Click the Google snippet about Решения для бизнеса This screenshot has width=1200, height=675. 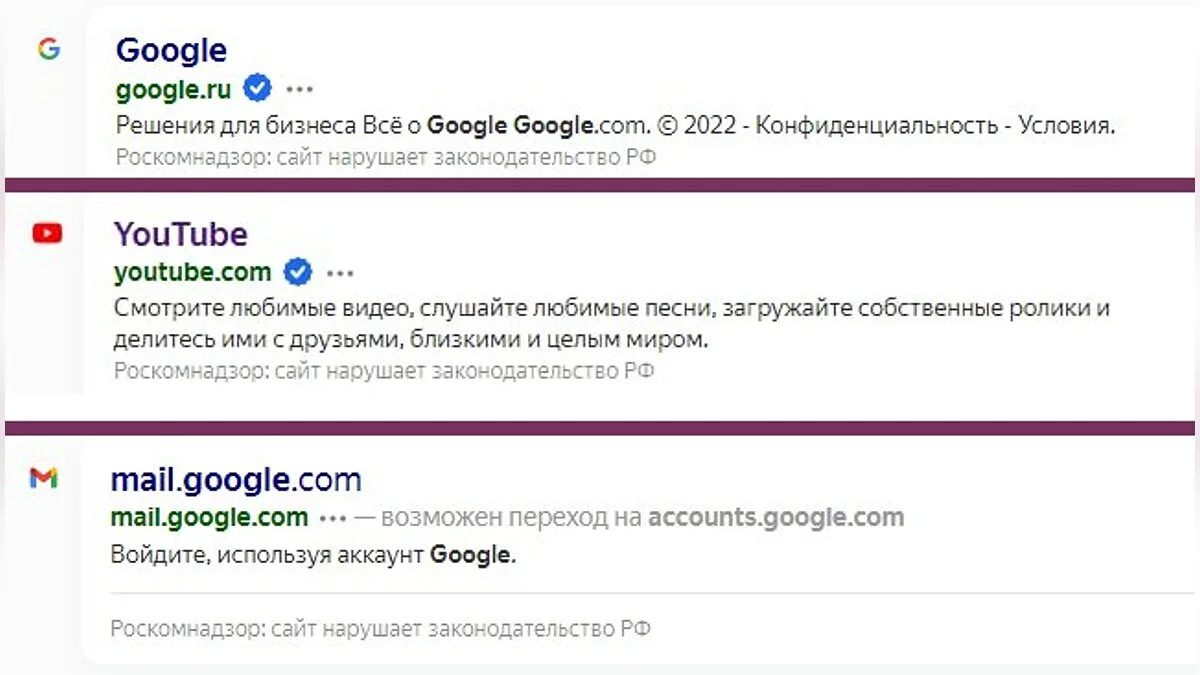614,126
